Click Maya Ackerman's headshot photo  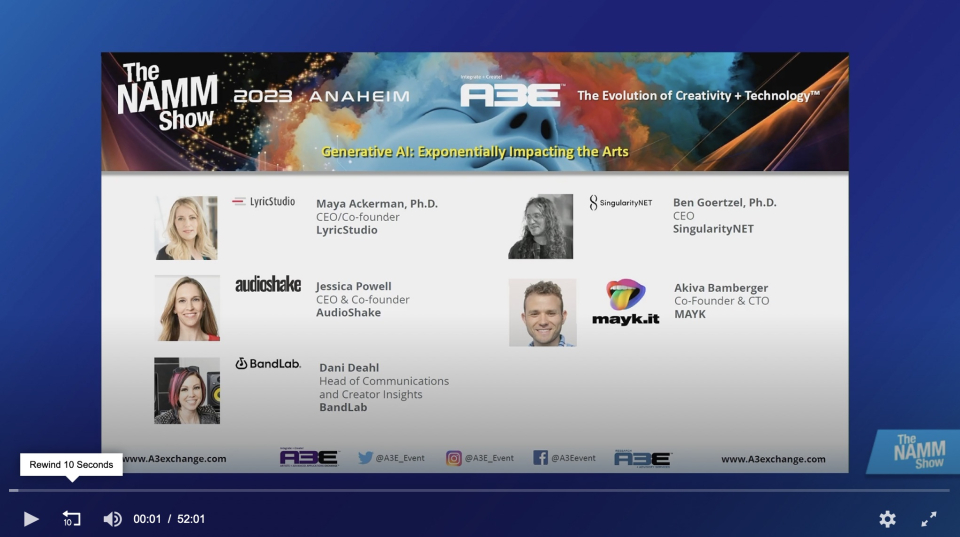click(x=186, y=227)
